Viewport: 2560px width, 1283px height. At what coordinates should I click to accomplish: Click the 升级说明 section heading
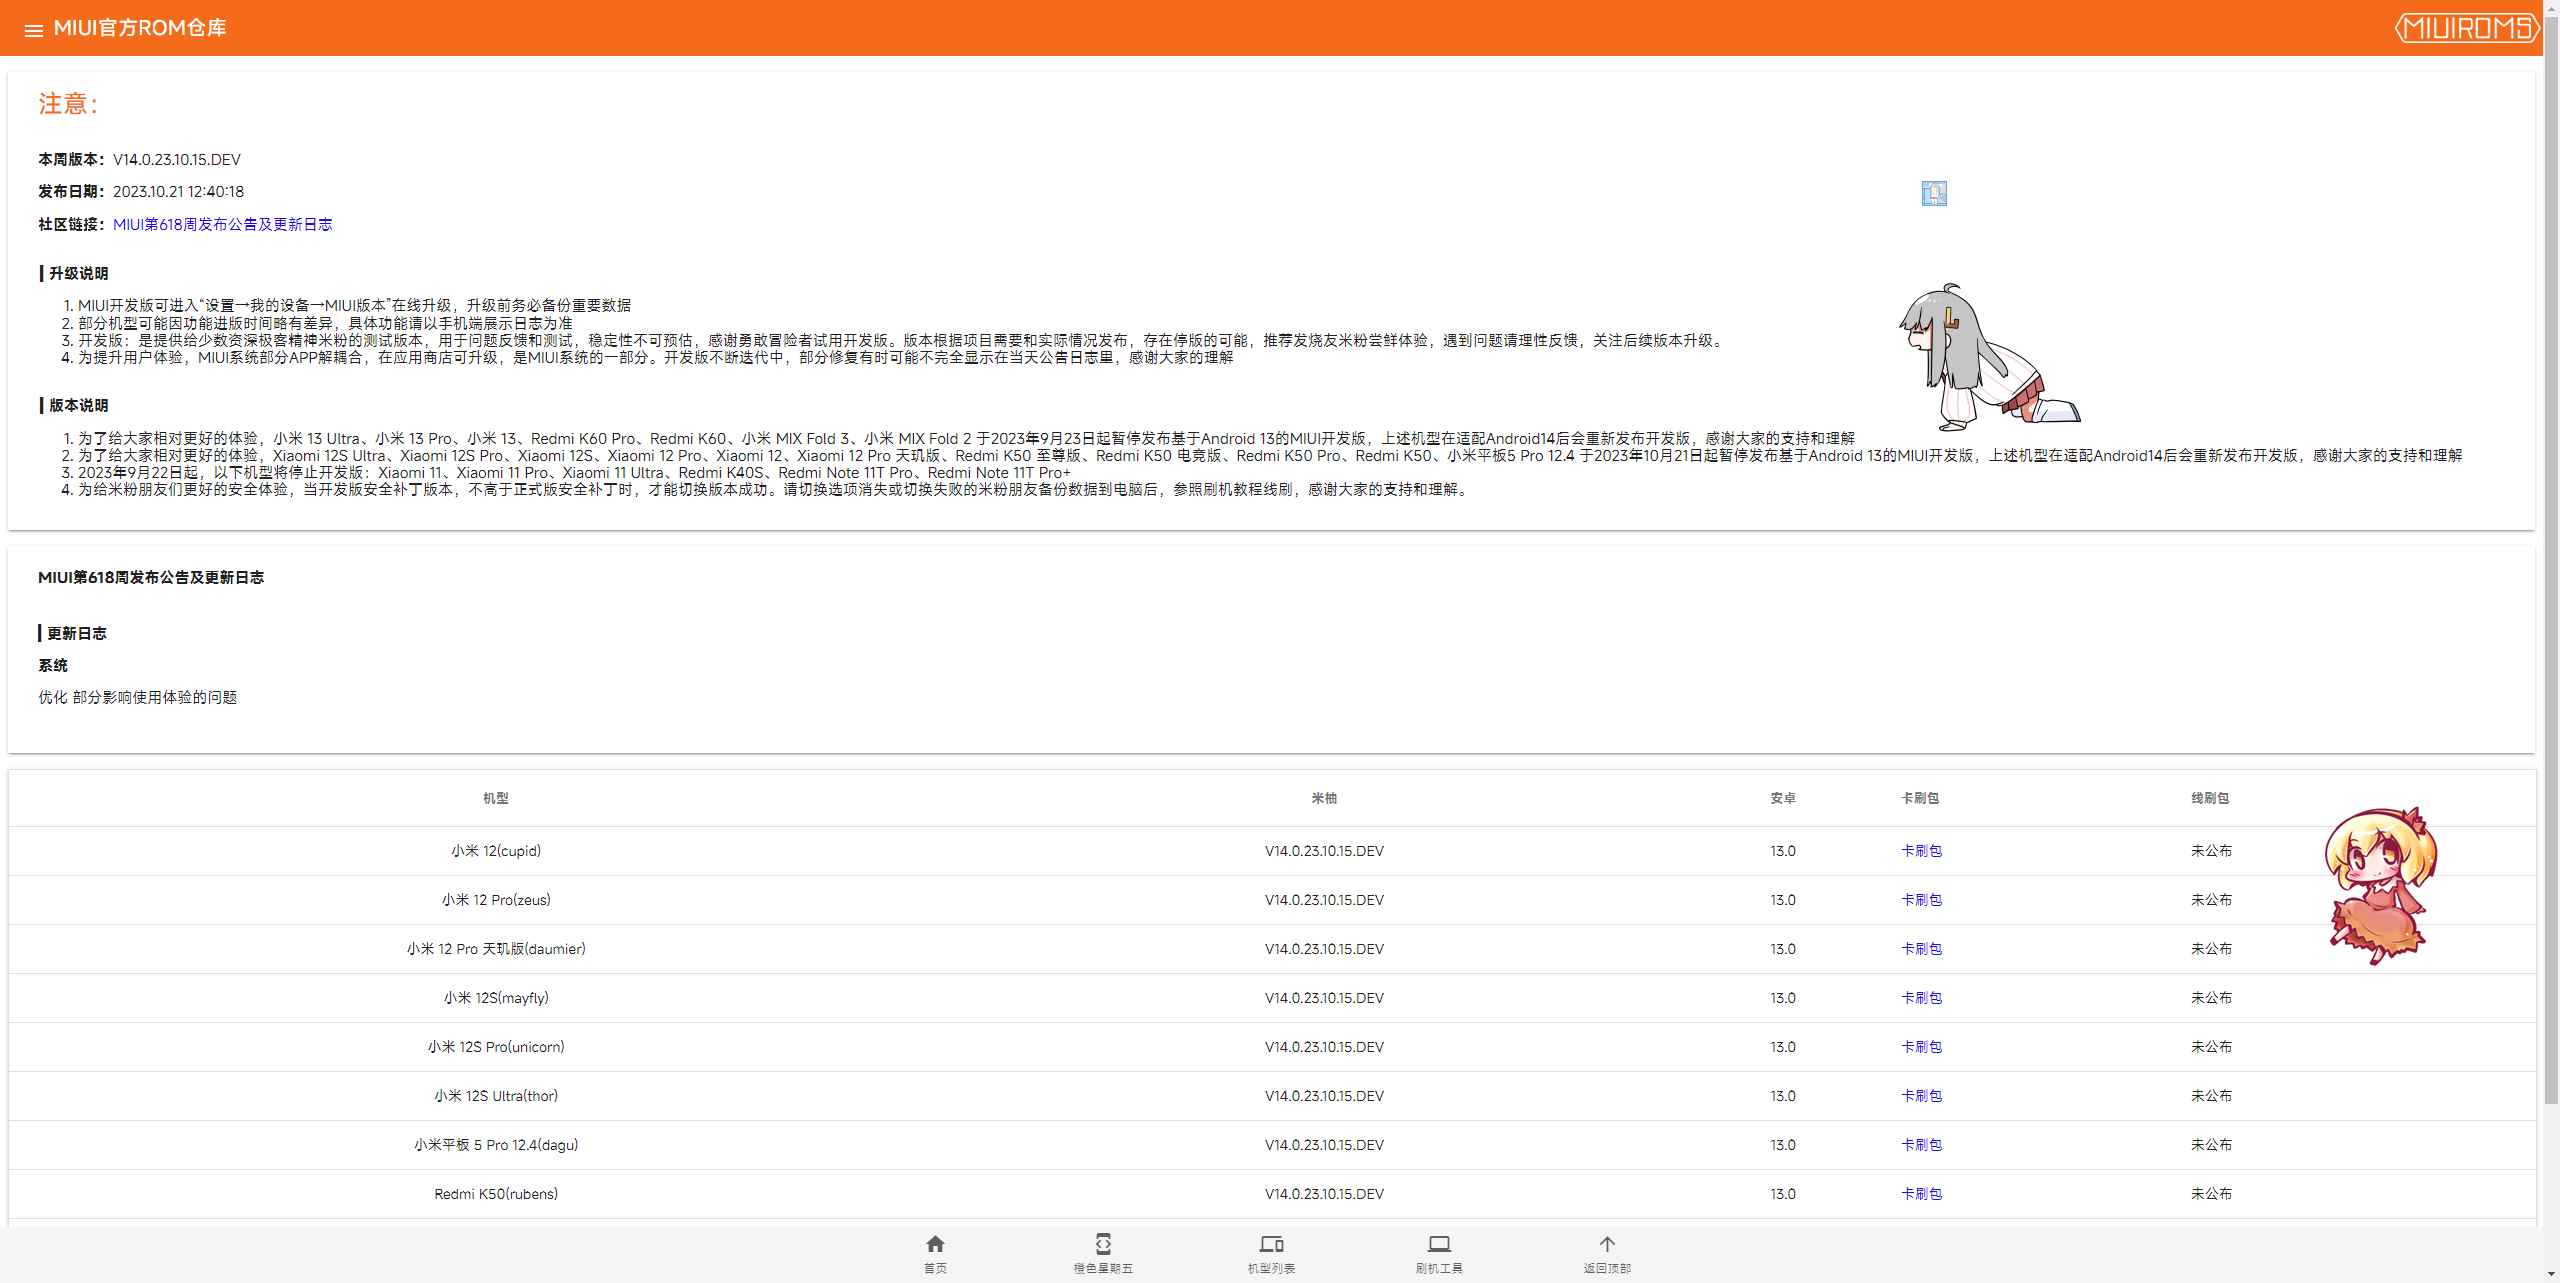click(78, 274)
